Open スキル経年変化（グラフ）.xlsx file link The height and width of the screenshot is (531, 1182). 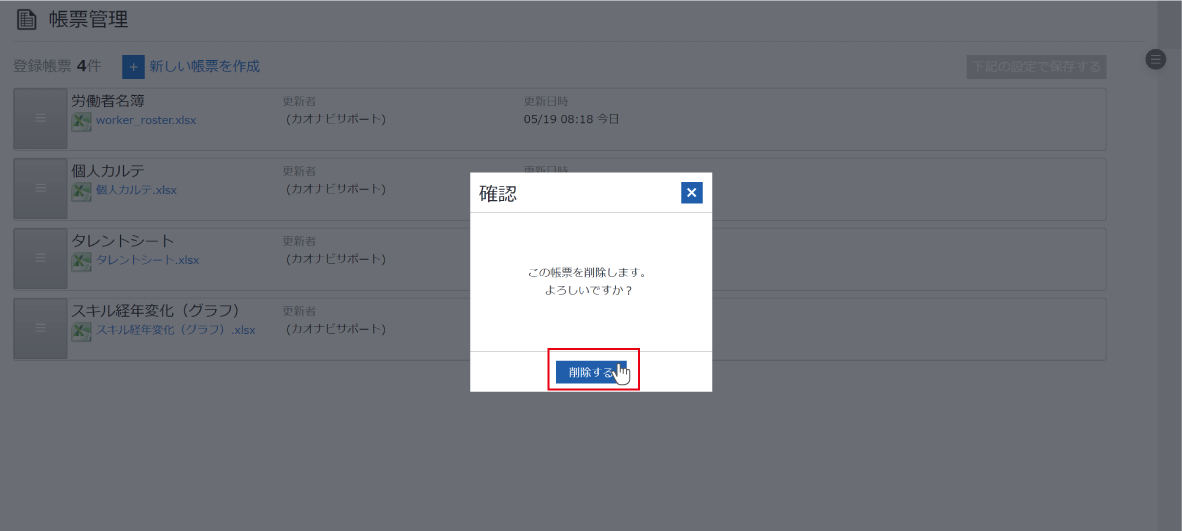coord(175,330)
